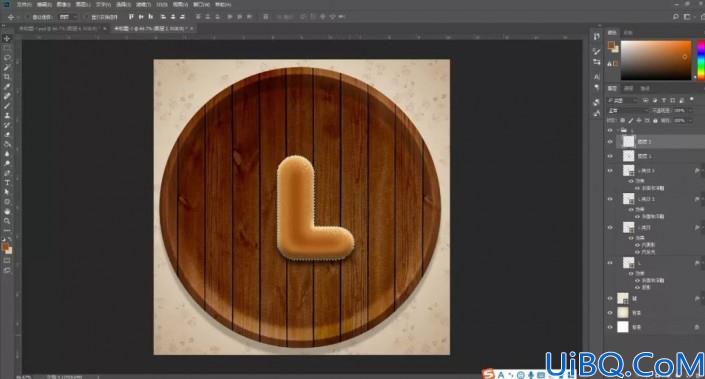Toggle show transform controls checkbox
Image resolution: width=705 pixels, height=379 pixels.
[x=87, y=17]
